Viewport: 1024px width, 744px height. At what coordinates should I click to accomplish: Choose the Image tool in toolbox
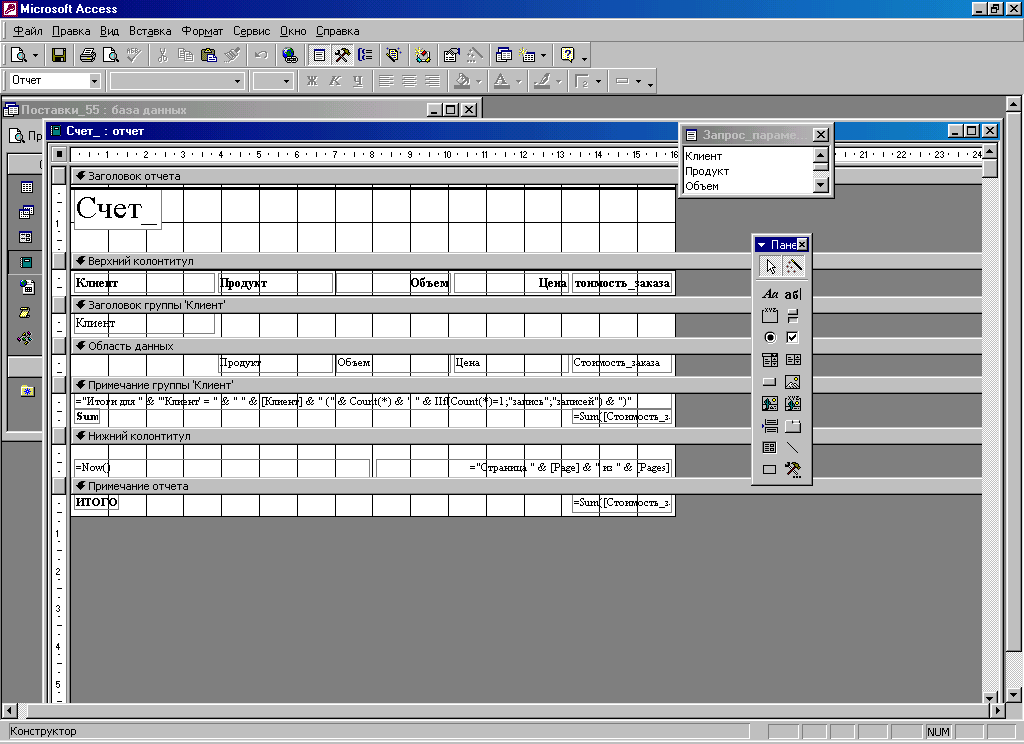(x=792, y=381)
